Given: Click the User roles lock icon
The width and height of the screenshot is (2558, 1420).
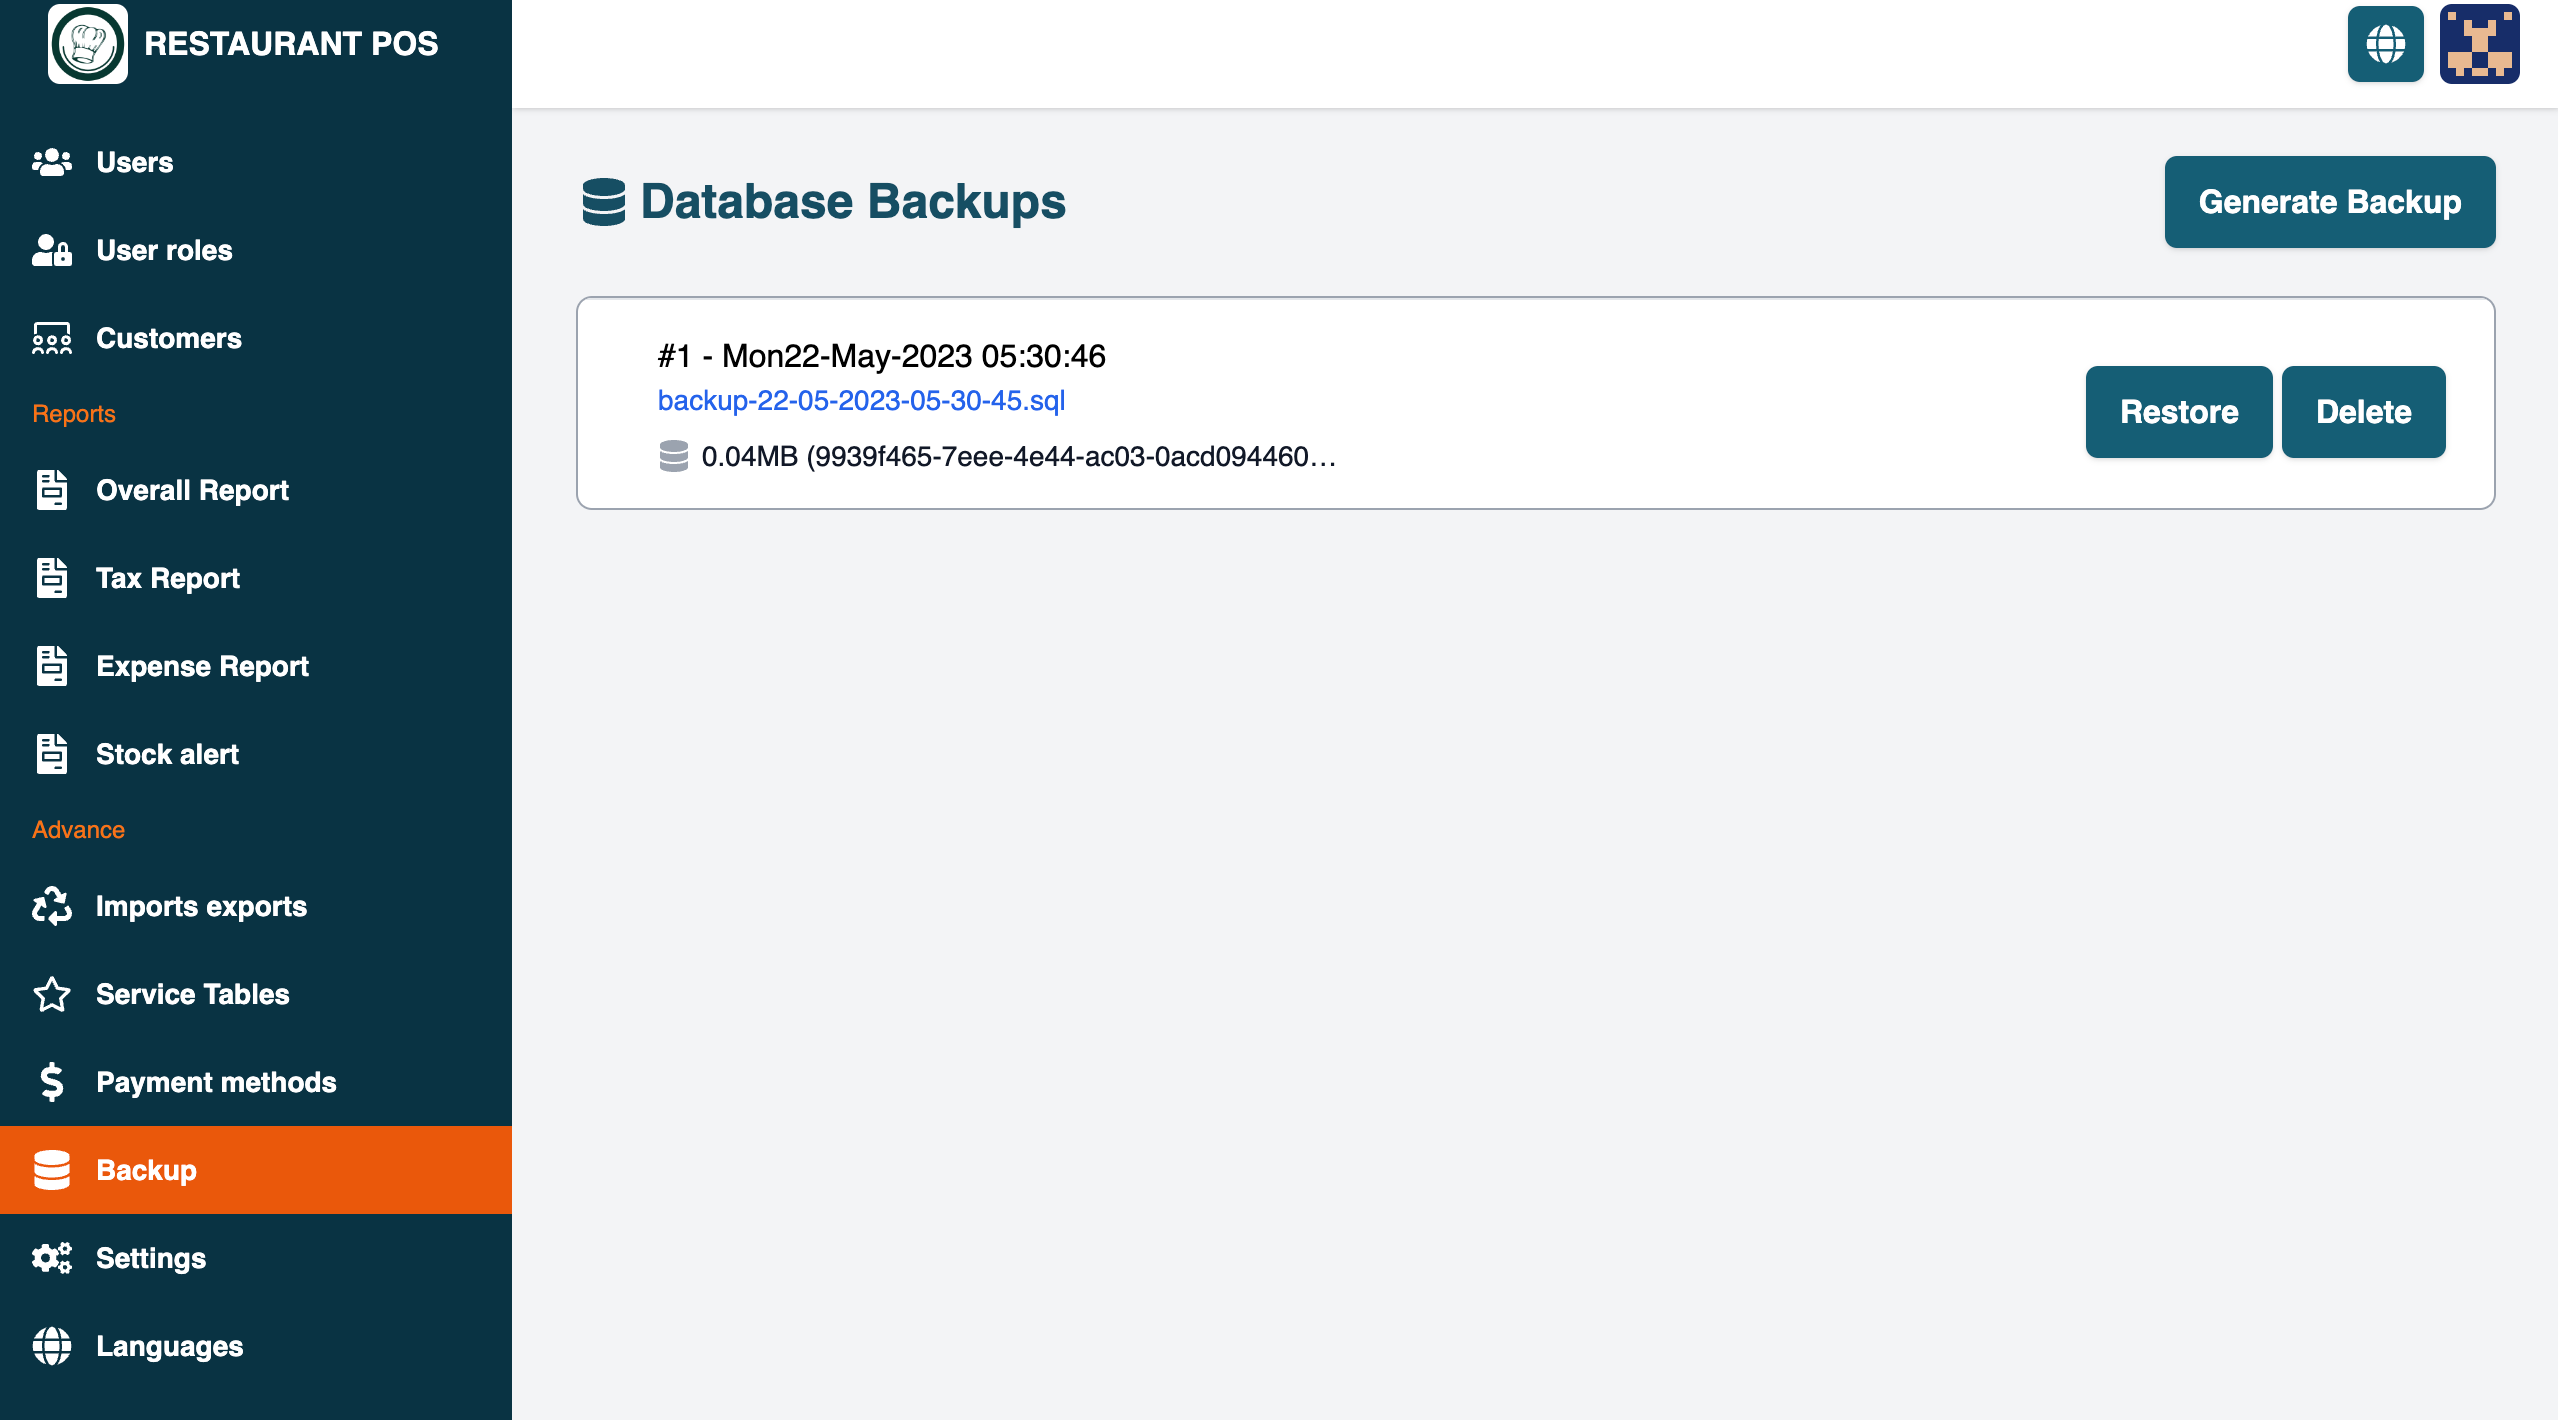Looking at the screenshot, I should point(52,250).
